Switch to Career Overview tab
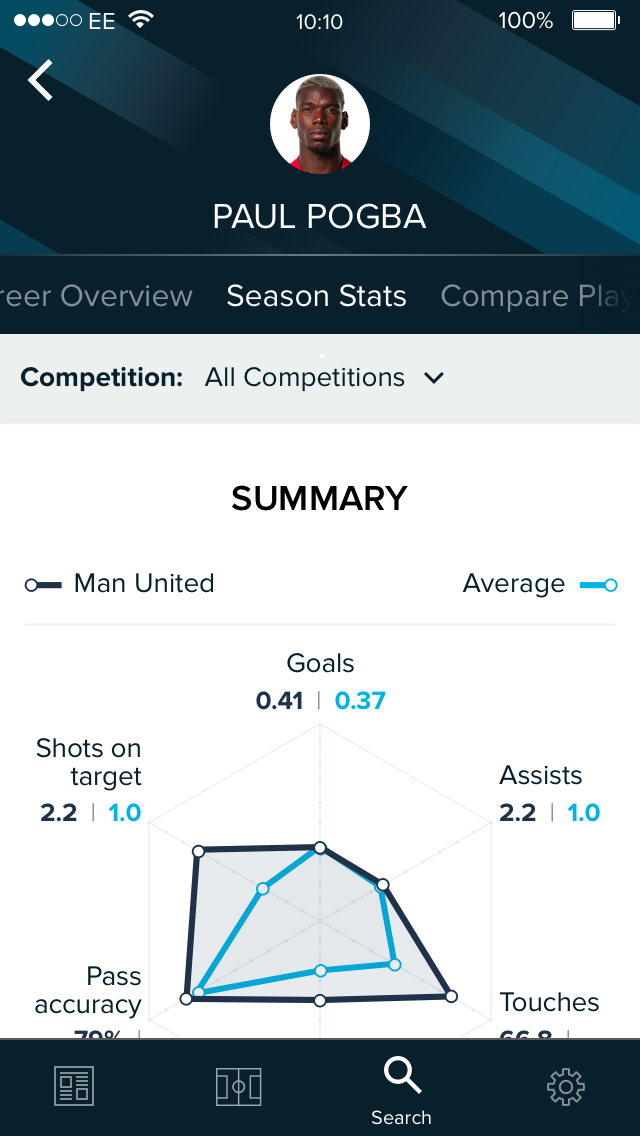The image size is (640, 1136). [96, 296]
